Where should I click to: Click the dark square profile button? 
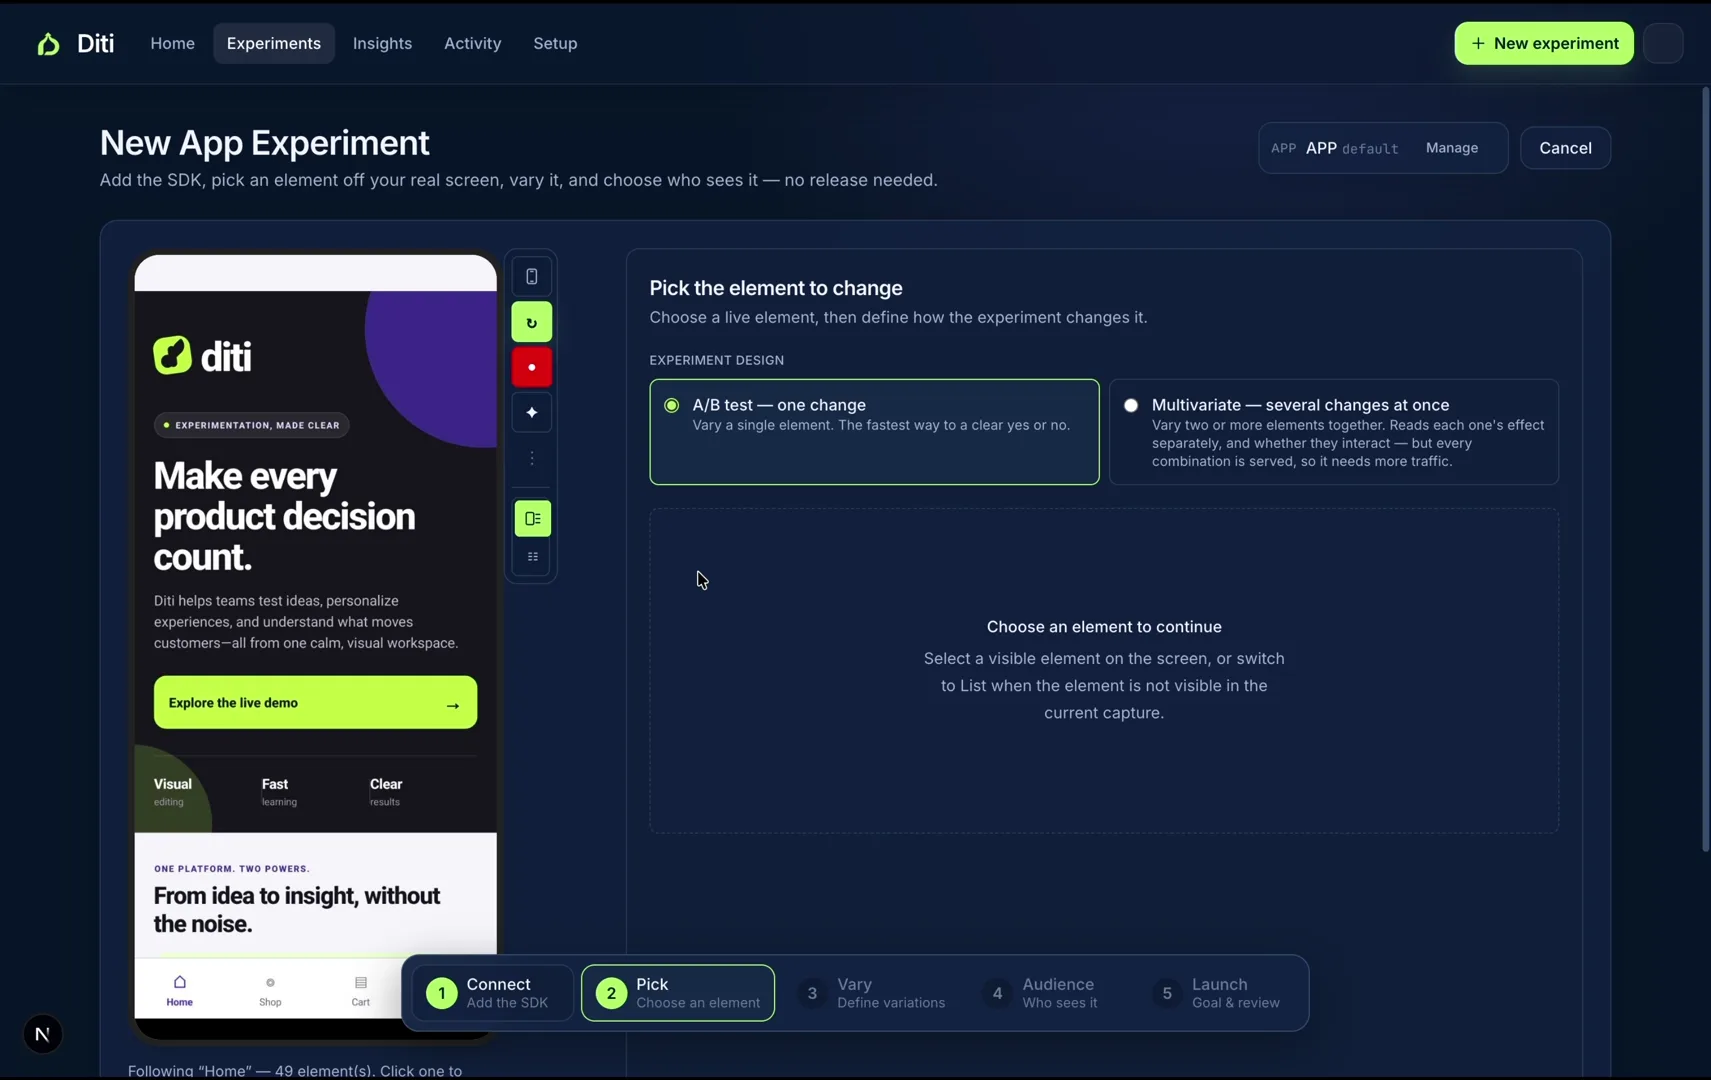pyautogui.click(x=1663, y=43)
